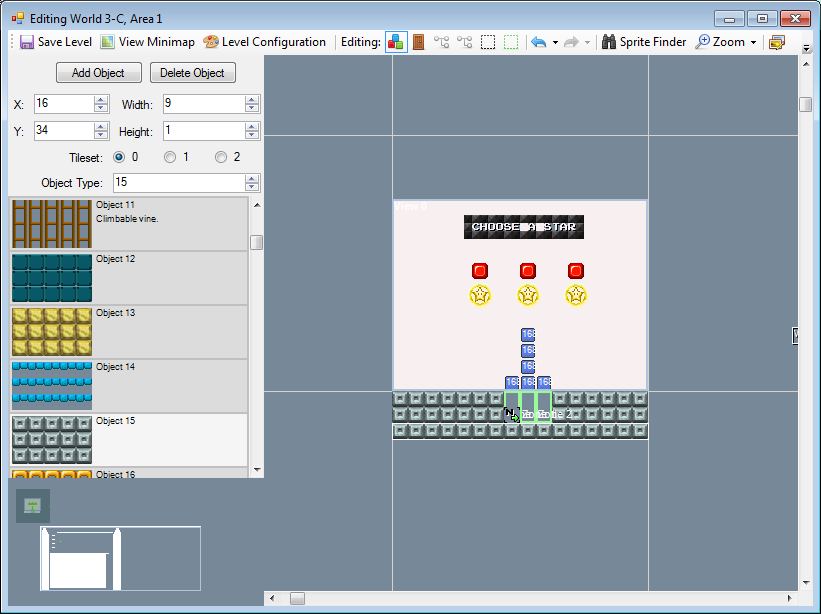Switch to object editing mode icon
This screenshot has height=614, width=821.
[396, 42]
